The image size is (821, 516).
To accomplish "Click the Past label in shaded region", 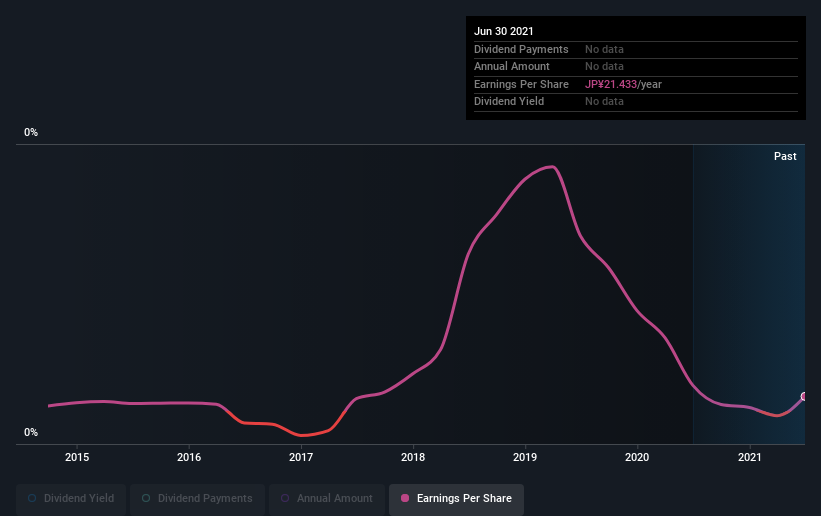I will (785, 156).
